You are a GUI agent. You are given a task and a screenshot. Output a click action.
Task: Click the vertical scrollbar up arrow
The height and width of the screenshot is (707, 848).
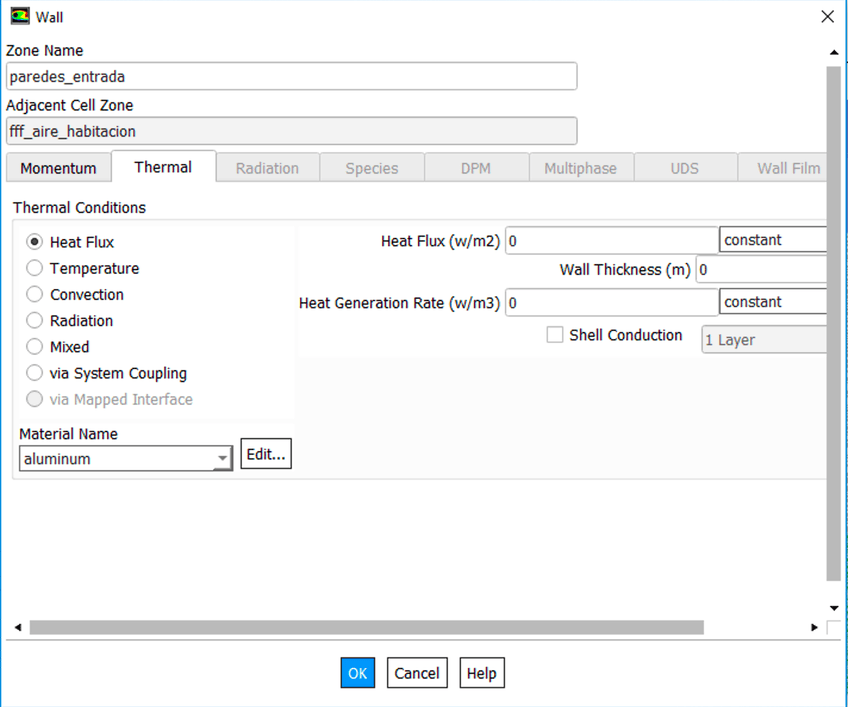point(834,52)
